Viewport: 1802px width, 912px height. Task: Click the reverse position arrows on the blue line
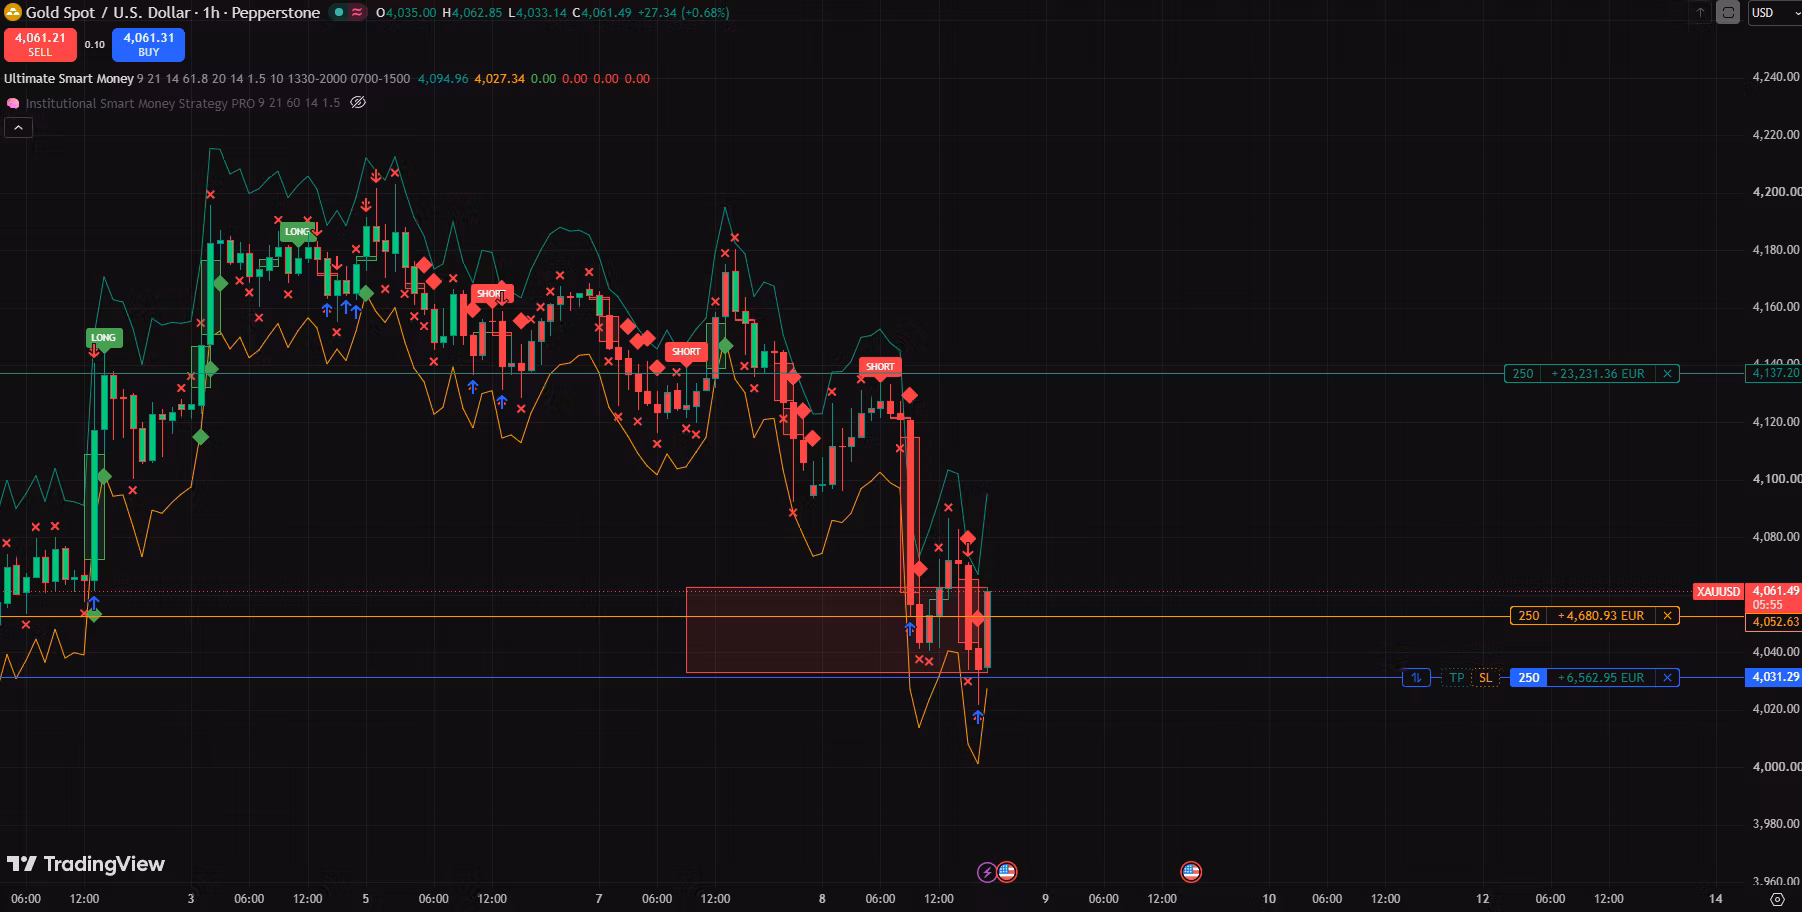coord(1416,678)
